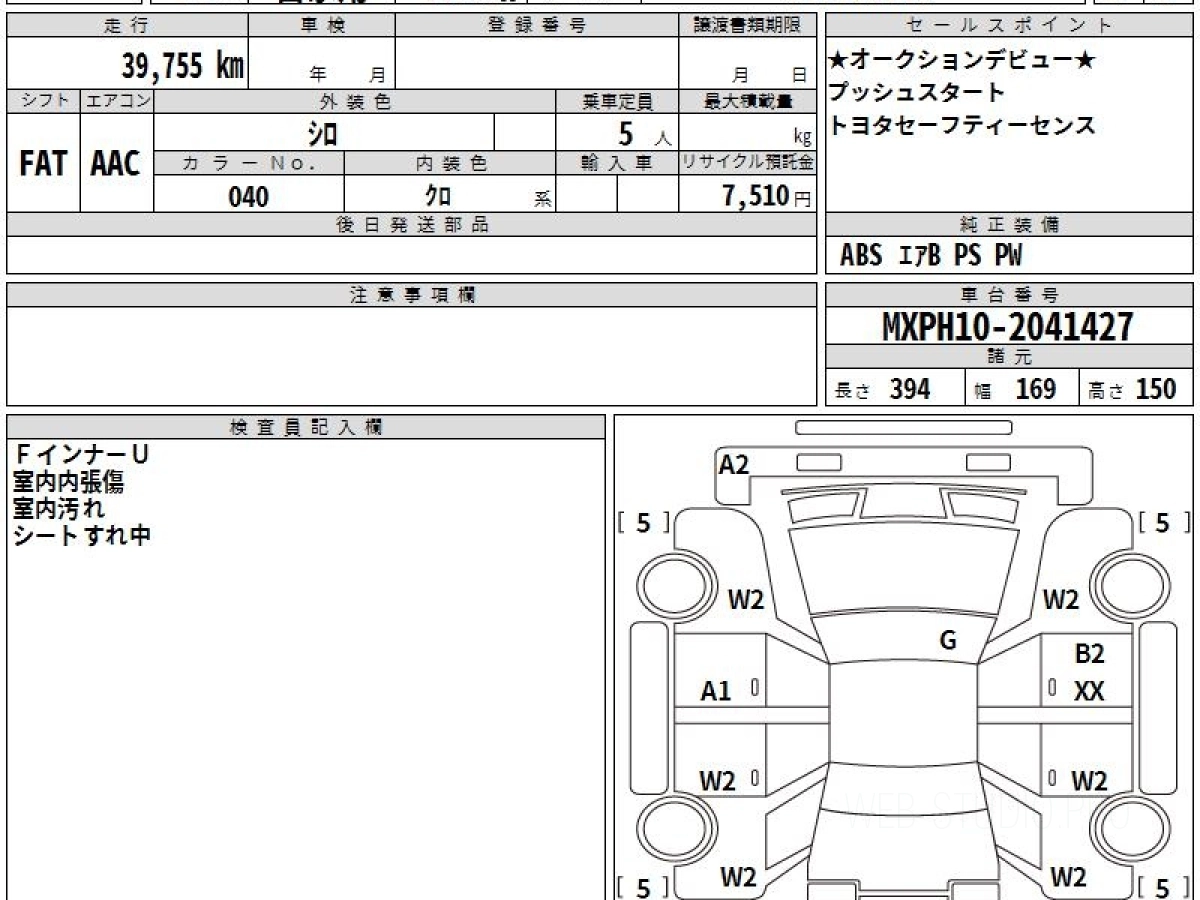
Task: Select the XX panel replacement mark
Action: point(1089,691)
